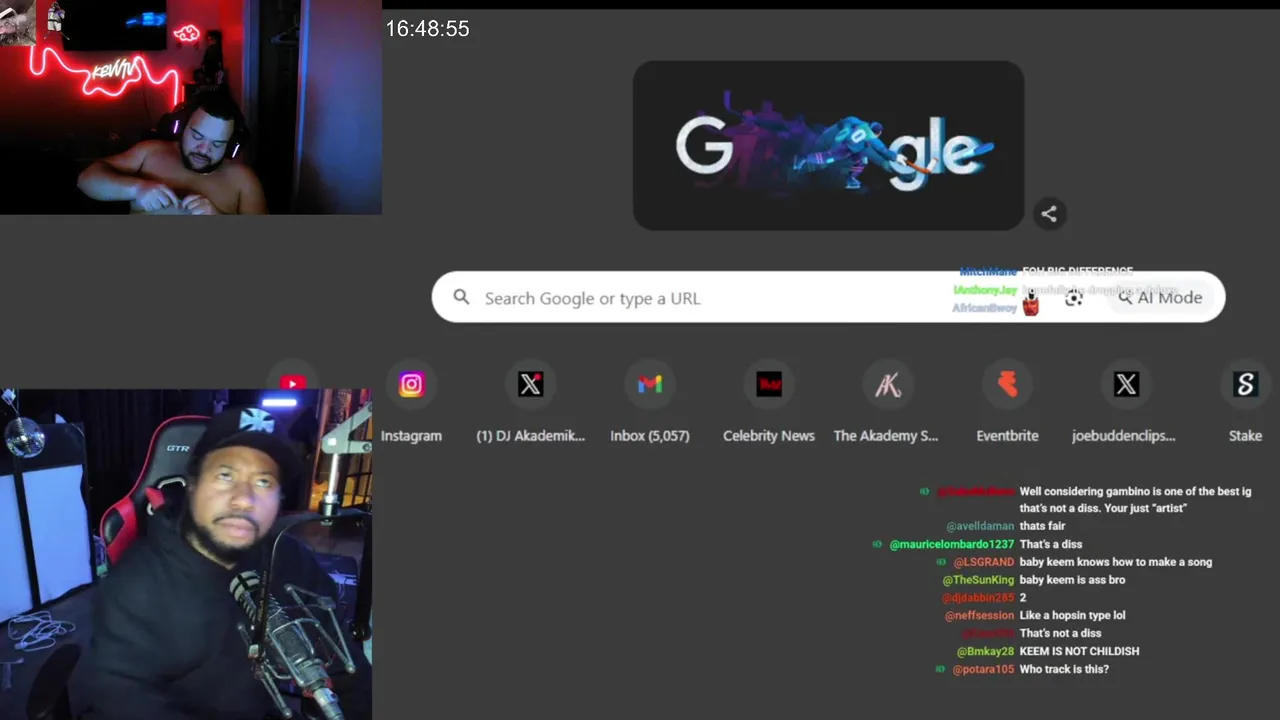Click the AI Mode button
The image size is (1280, 720).
pos(1160,297)
